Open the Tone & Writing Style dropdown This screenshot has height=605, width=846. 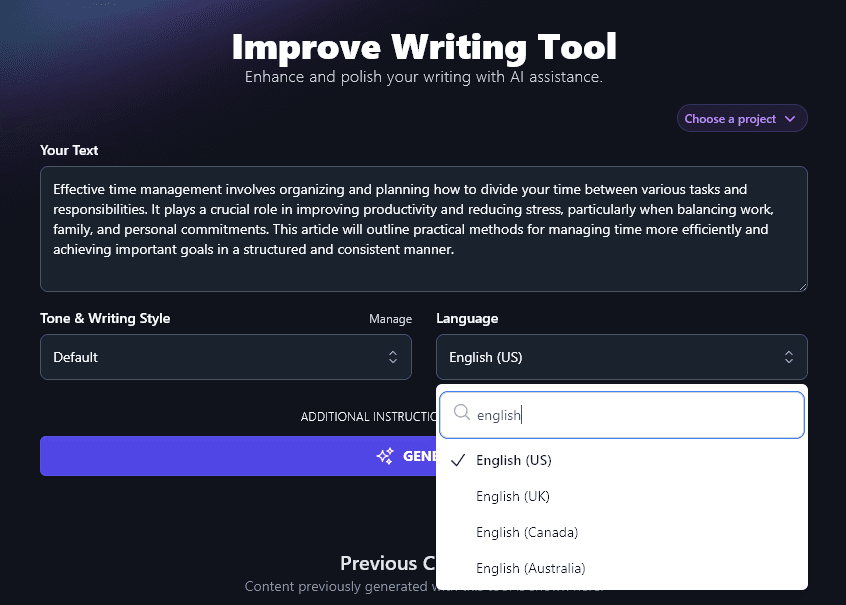225,356
